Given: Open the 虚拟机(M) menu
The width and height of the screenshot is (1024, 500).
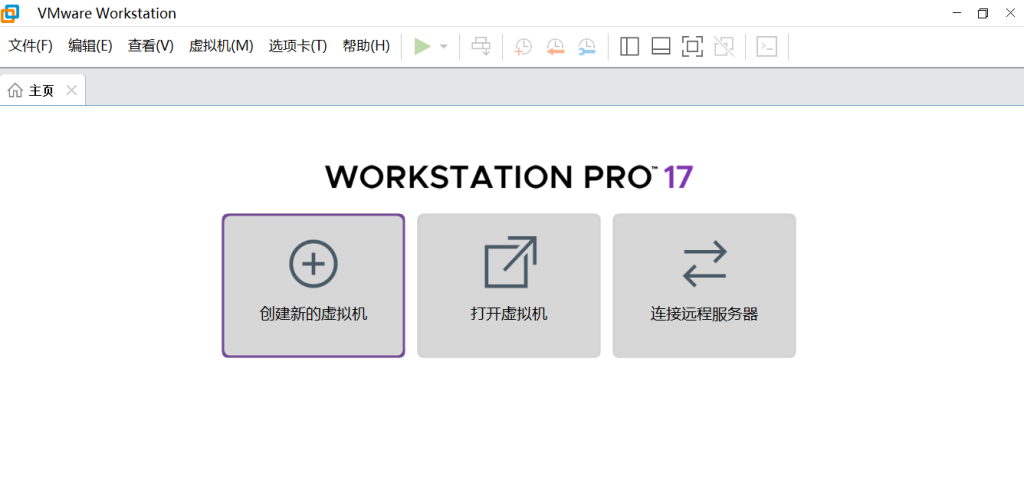Looking at the screenshot, I should pyautogui.click(x=221, y=46).
